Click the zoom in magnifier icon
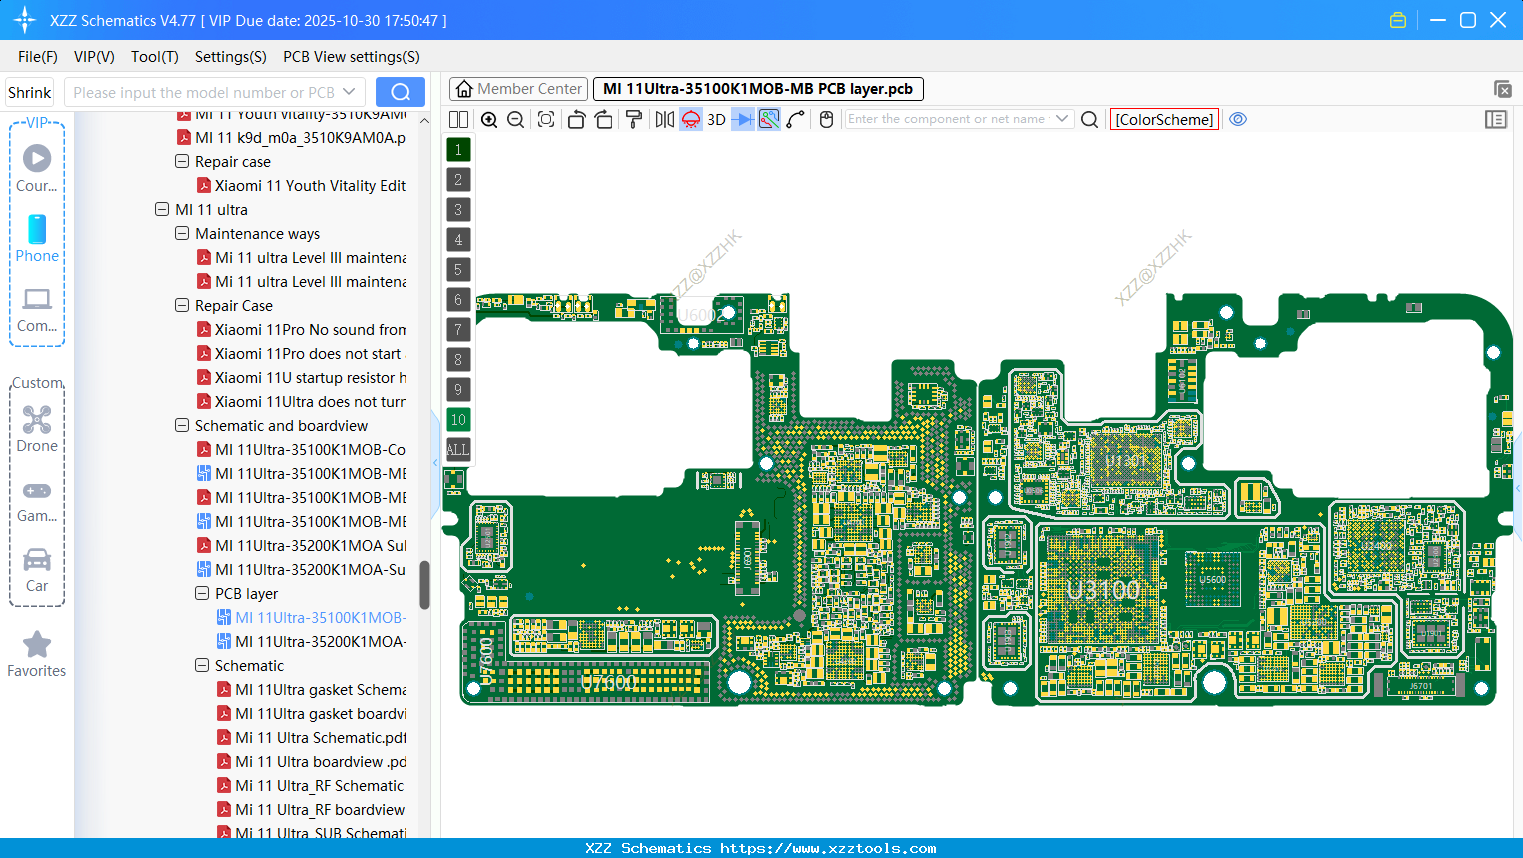The width and height of the screenshot is (1523, 858). tap(489, 119)
